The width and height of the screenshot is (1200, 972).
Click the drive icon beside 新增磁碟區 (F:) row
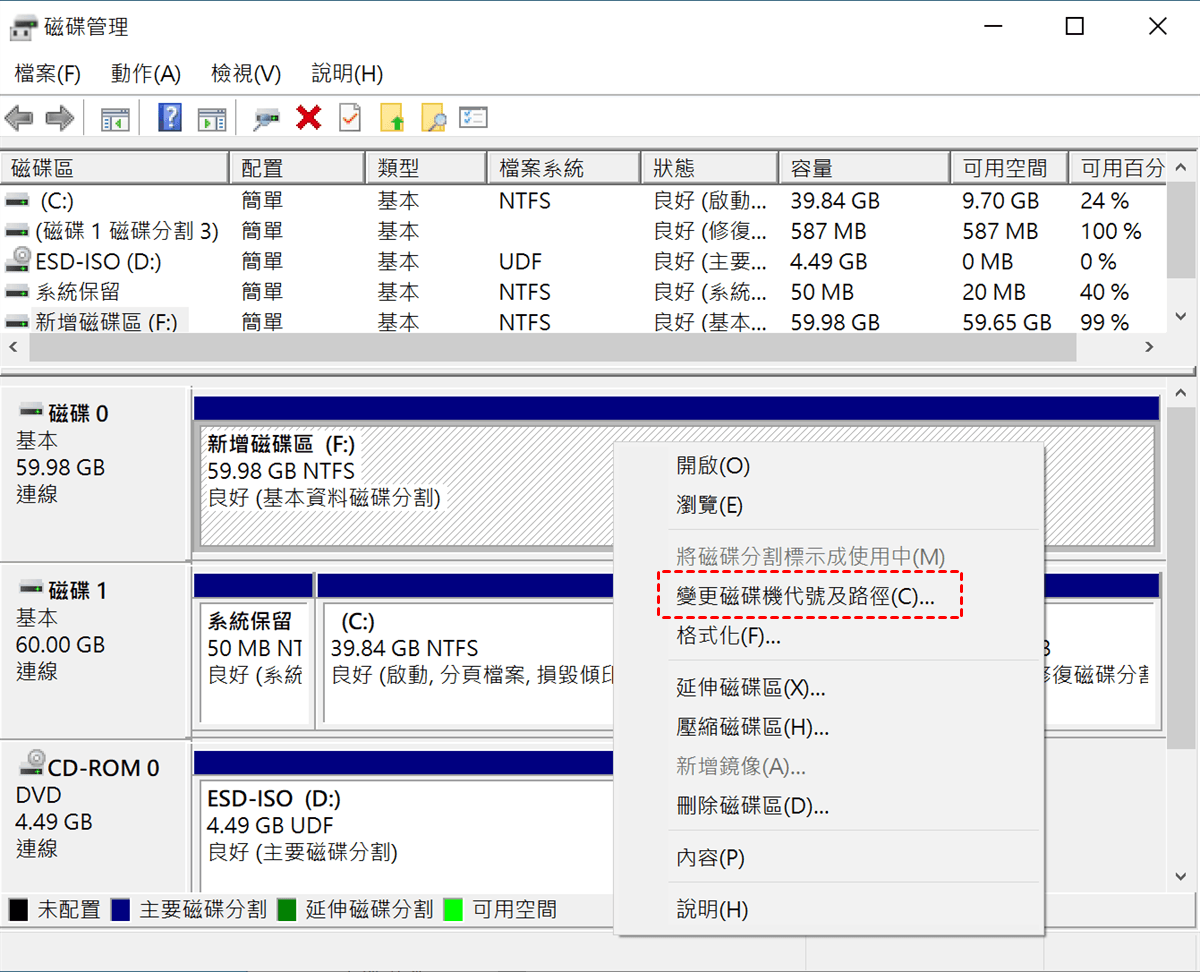[x=17, y=322]
